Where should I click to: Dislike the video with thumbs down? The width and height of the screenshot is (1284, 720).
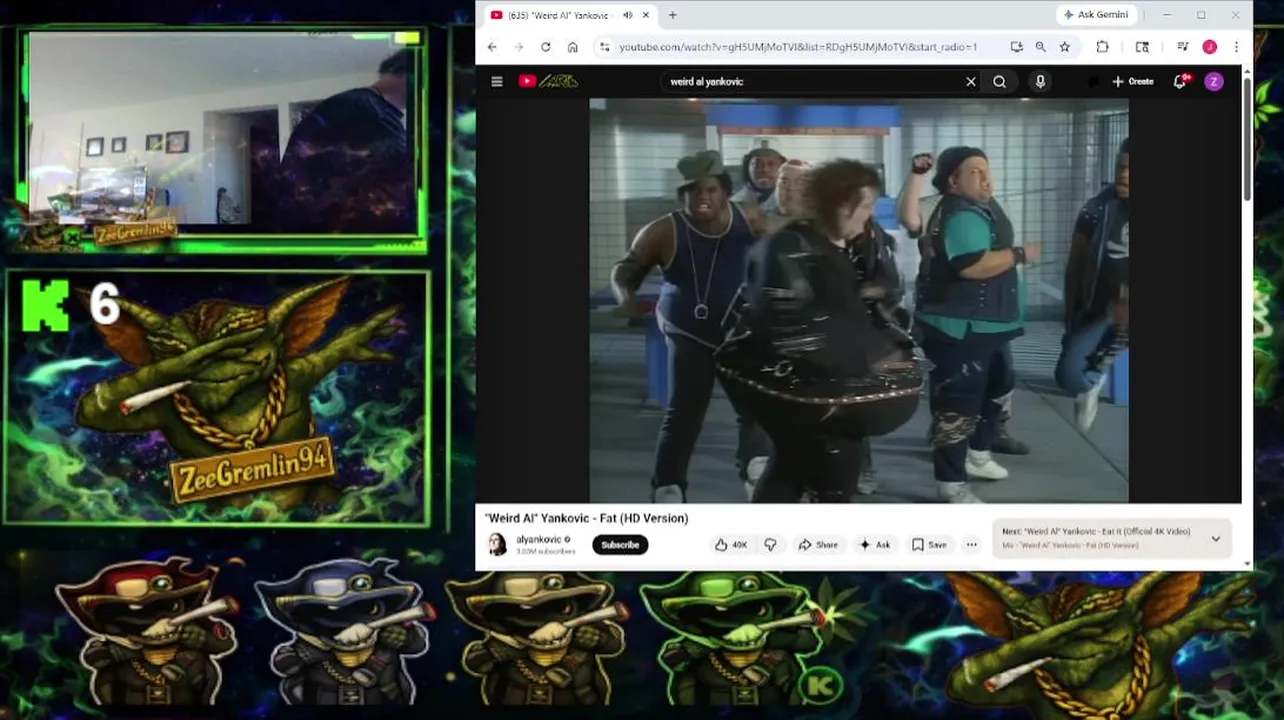(770, 545)
